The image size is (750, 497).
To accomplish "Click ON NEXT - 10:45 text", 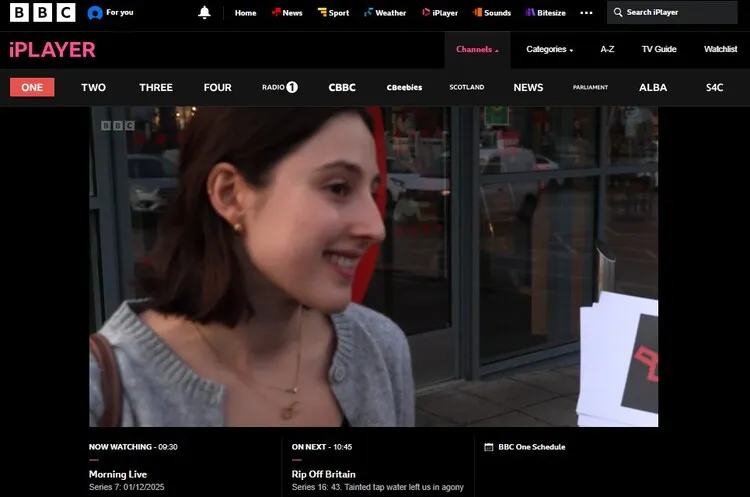I will pyautogui.click(x=322, y=447).
